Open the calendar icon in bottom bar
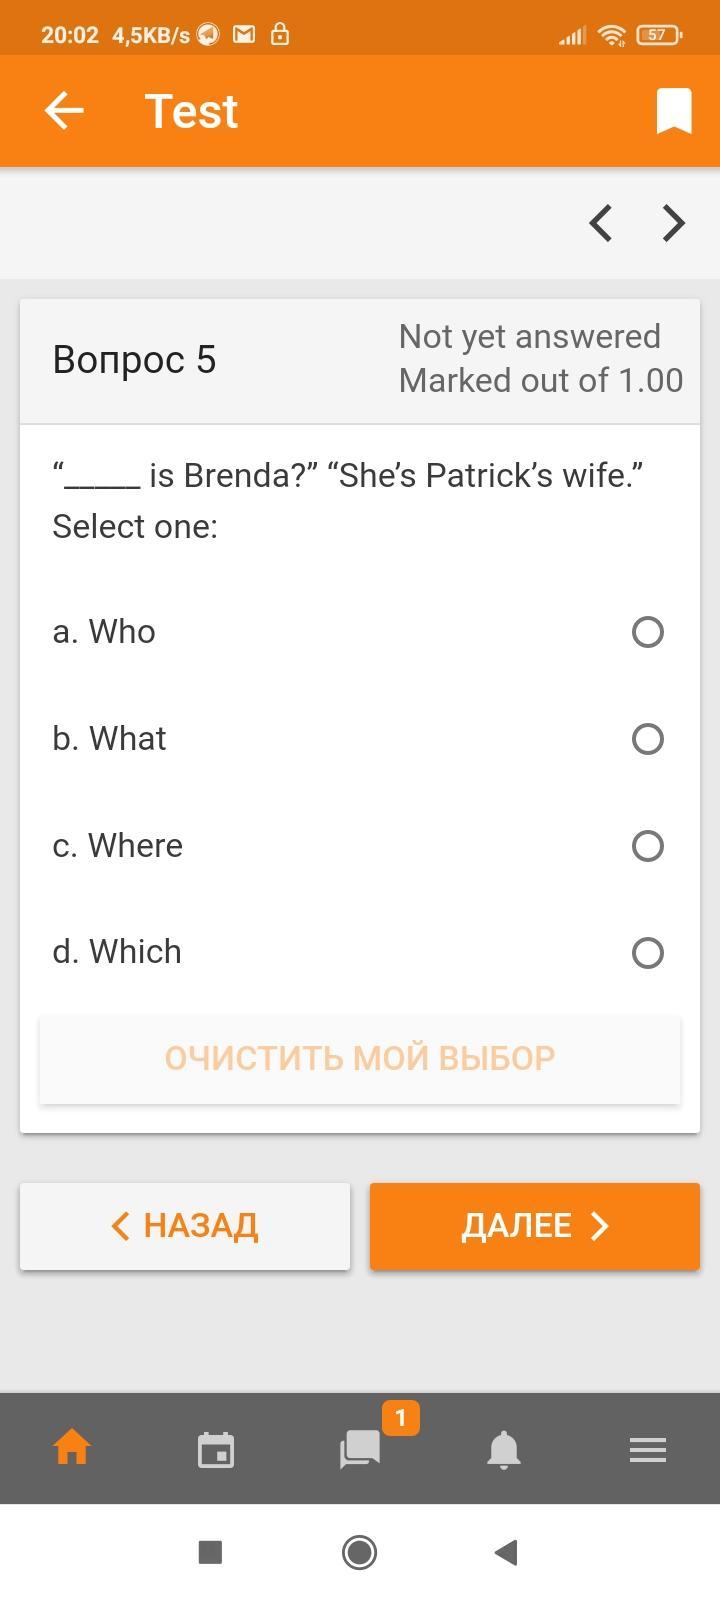Viewport: 720px width, 1600px height. [216, 1449]
